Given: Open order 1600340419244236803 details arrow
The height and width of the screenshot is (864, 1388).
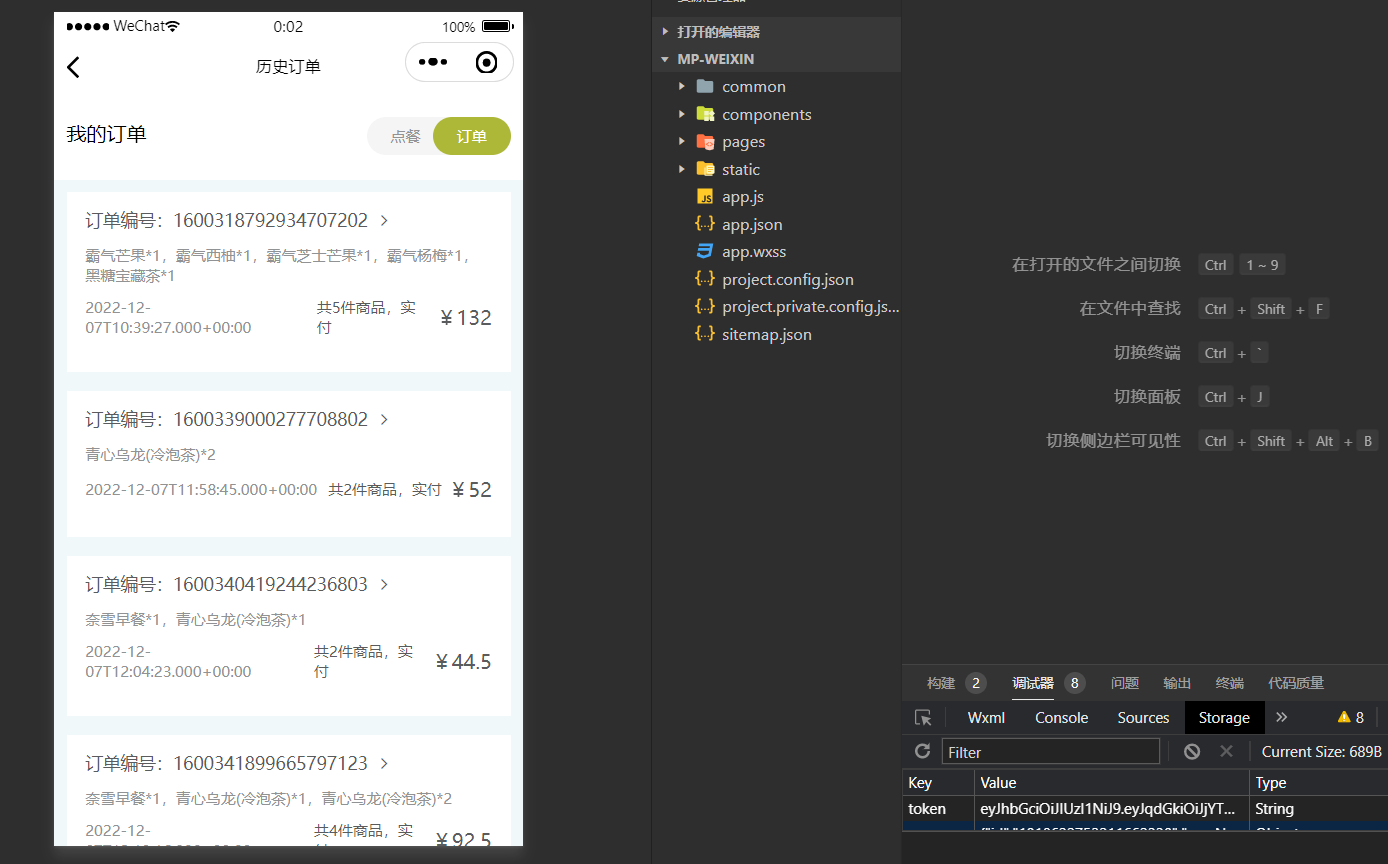Looking at the screenshot, I should pyautogui.click(x=385, y=584).
